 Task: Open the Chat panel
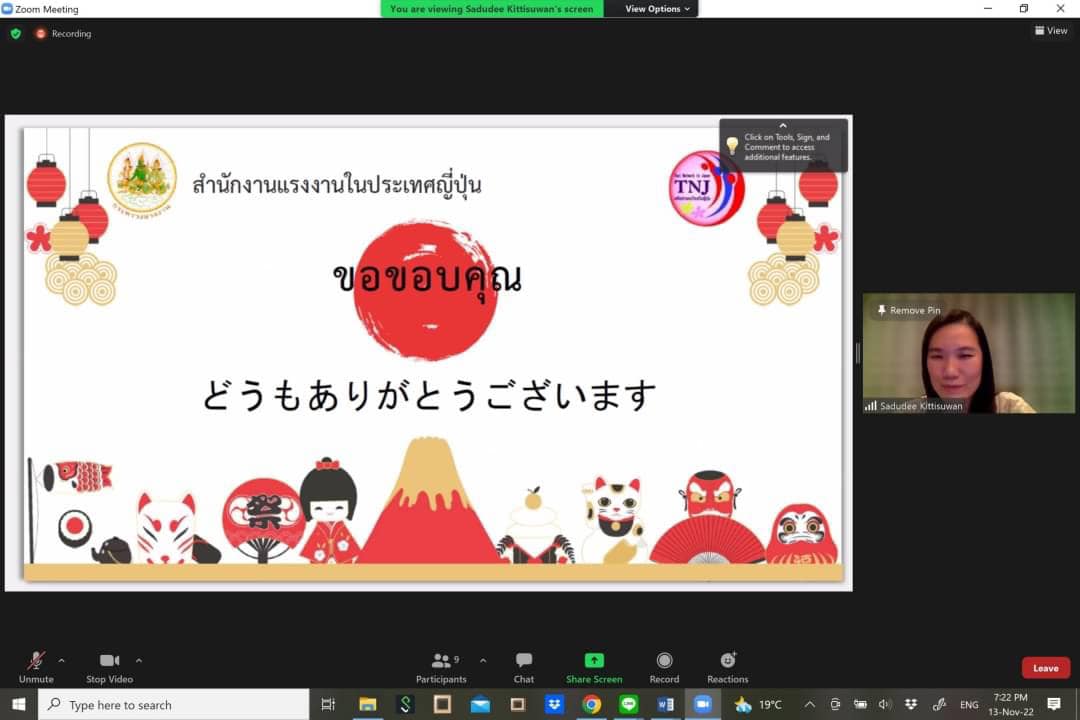pos(523,667)
